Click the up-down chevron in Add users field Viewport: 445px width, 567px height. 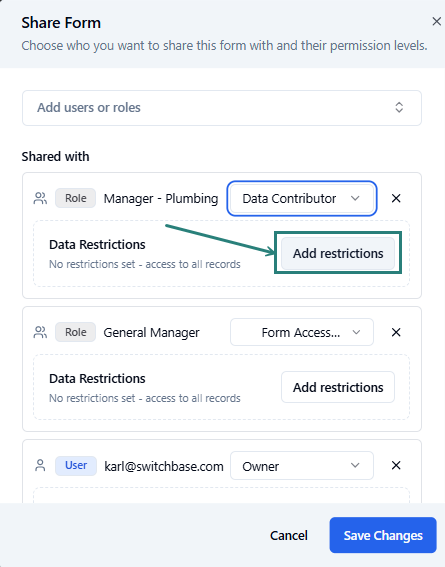point(399,107)
